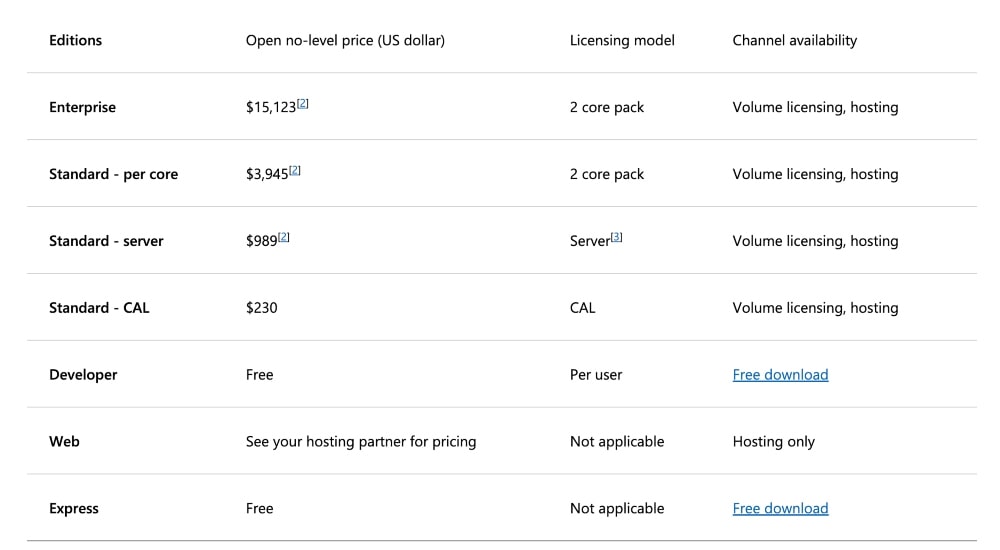Select the Standard - server edition name
Viewport: 1000px width, 550px height.
tap(106, 242)
